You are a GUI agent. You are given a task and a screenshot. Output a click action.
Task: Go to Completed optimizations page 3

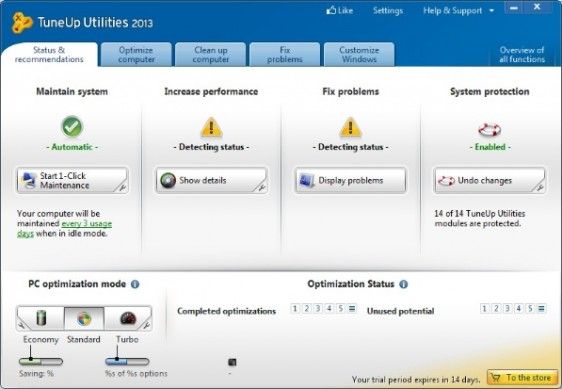[x=318, y=308]
